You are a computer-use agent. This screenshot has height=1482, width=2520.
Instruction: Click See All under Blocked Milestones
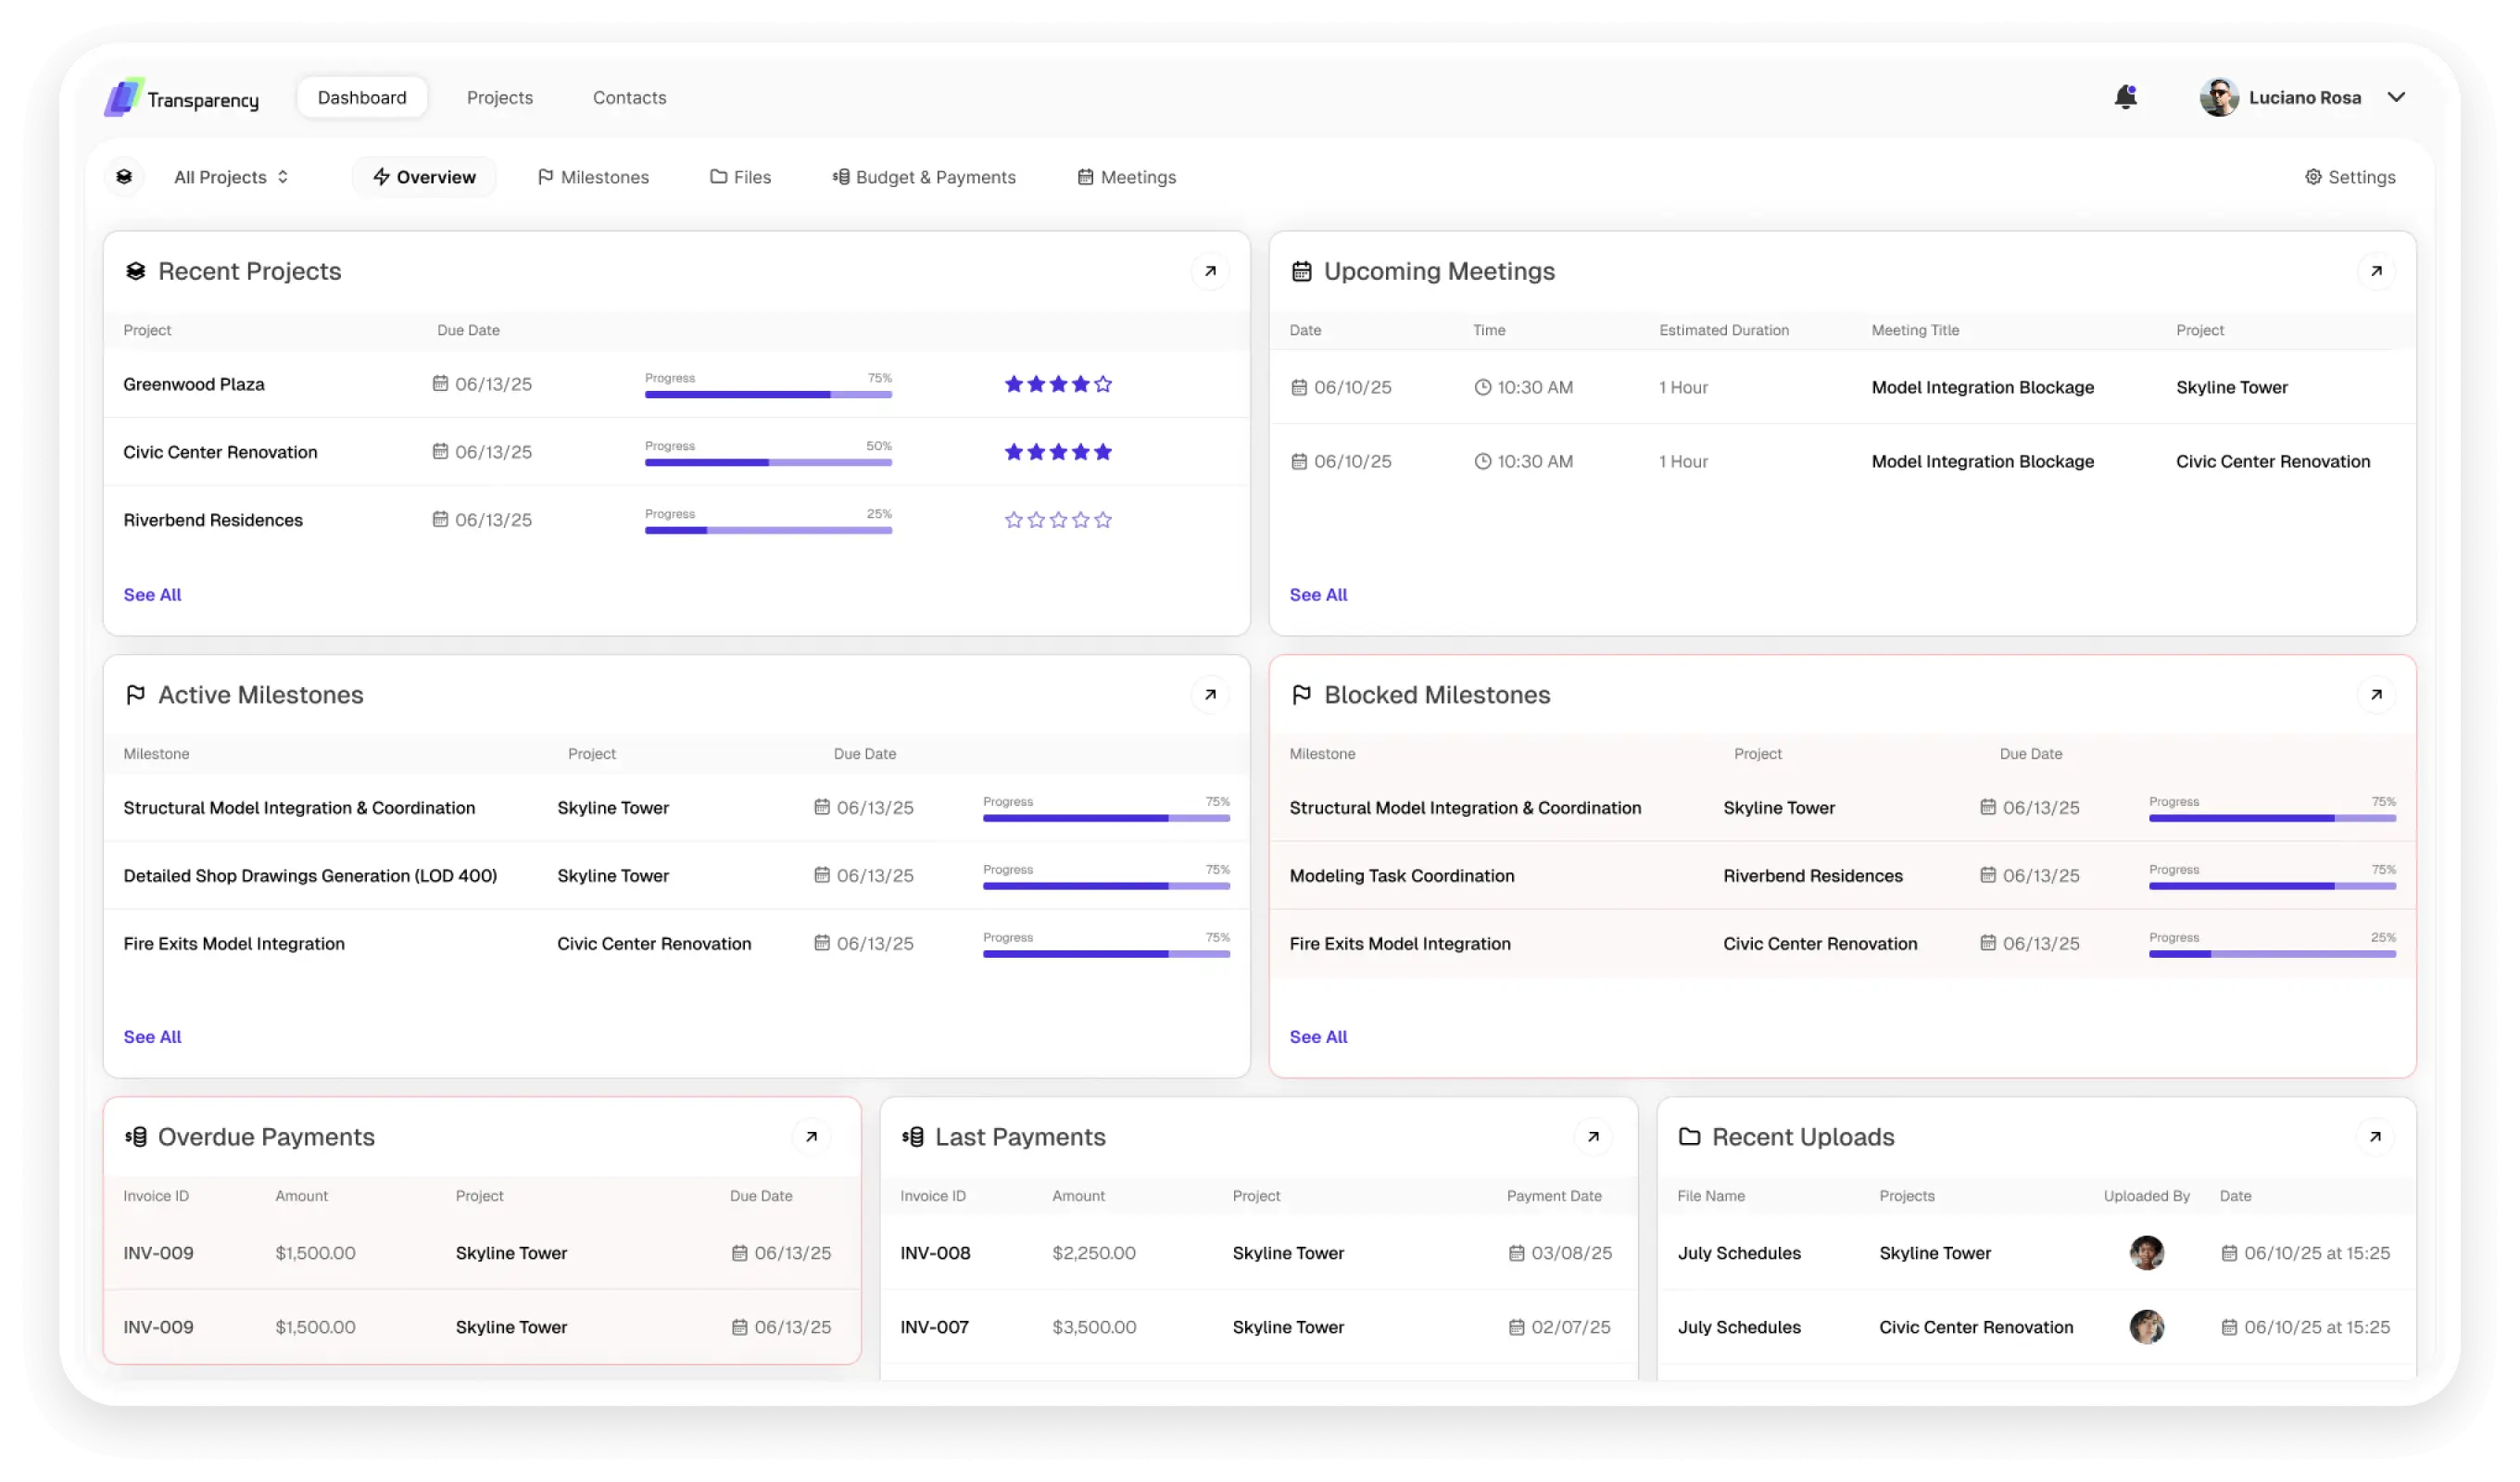point(1318,1037)
